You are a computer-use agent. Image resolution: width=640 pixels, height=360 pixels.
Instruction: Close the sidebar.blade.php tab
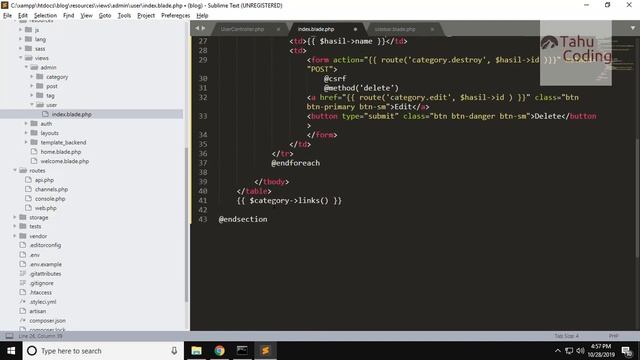pyautogui.click(x=432, y=29)
